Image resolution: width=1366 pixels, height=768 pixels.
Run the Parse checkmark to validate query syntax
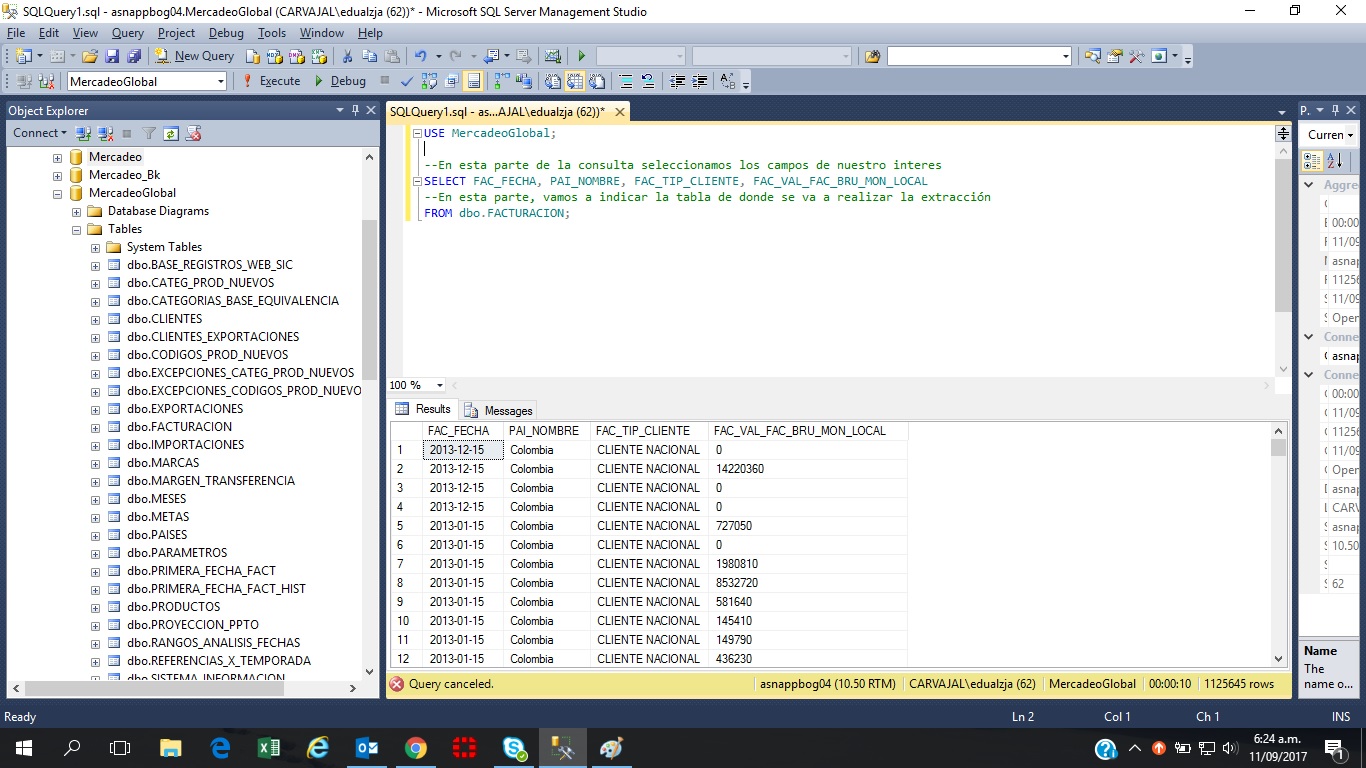coord(406,80)
